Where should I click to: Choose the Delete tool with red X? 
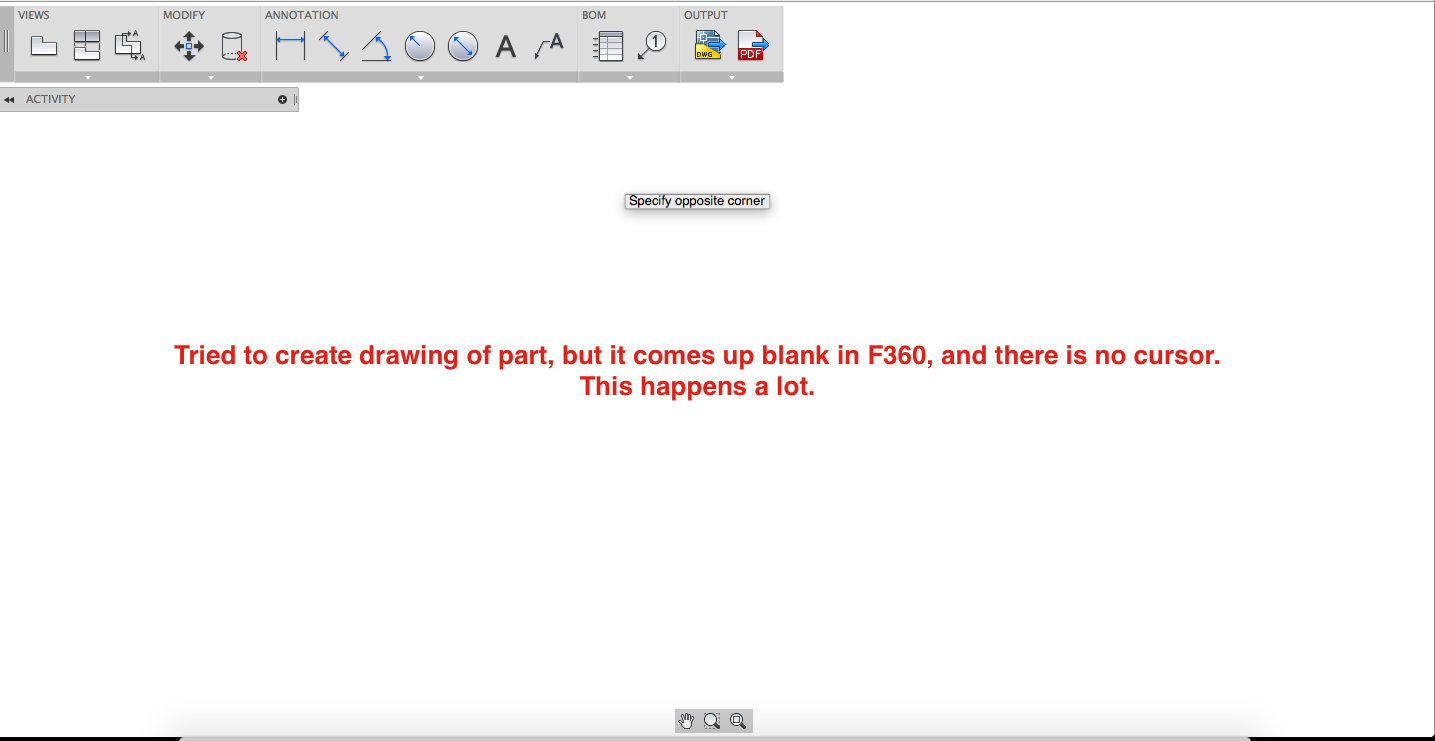pos(234,46)
